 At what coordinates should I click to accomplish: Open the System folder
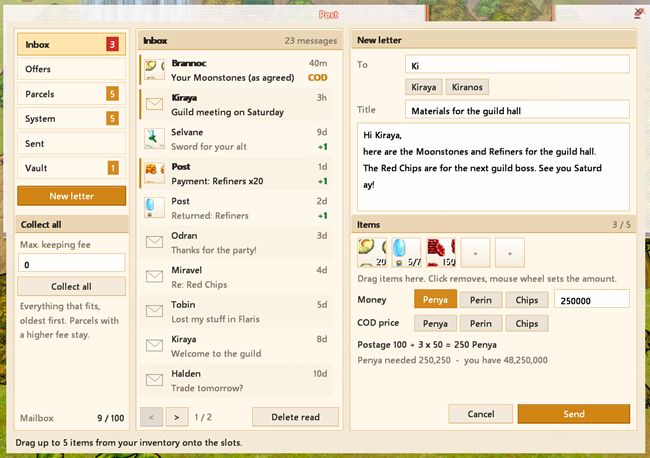(71, 119)
